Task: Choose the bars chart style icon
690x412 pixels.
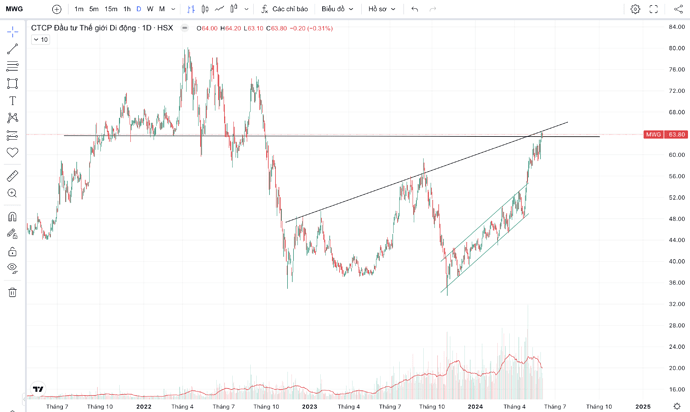Action: tap(191, 9)
